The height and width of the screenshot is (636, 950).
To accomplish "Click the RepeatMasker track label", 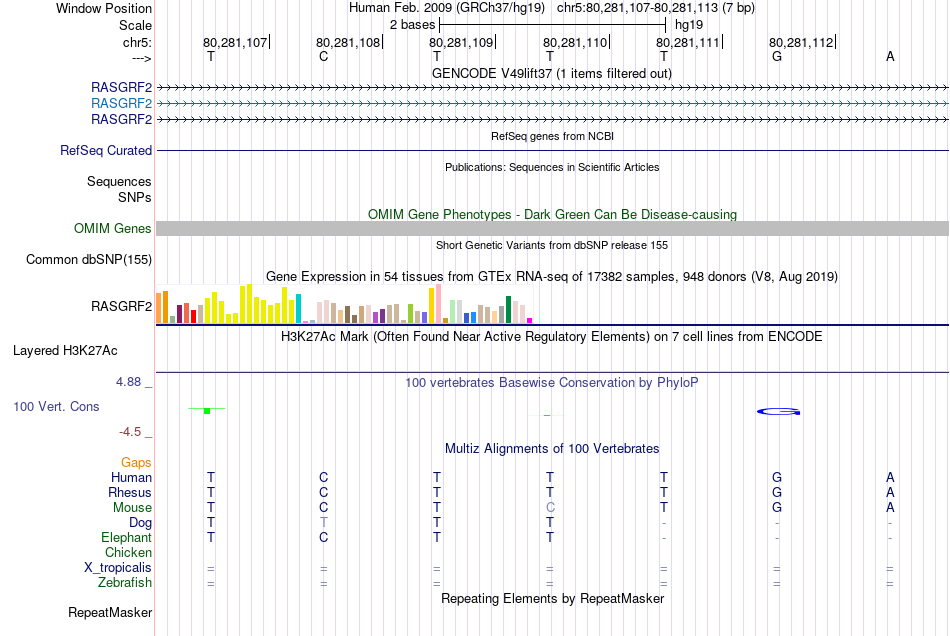I will [x=110, y=613].
